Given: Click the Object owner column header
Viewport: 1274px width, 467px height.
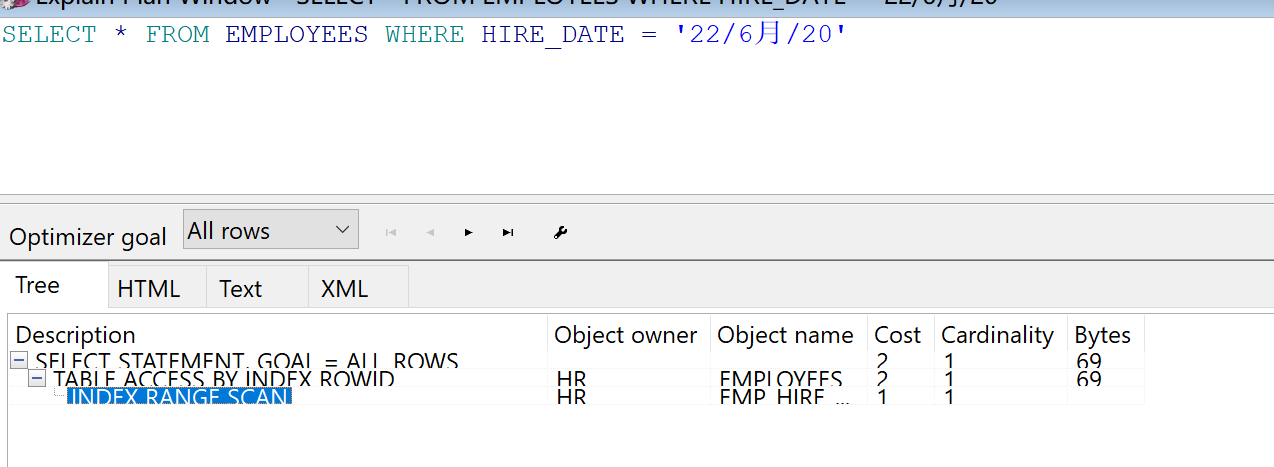Looking at the screenshot, I should coord(629,335).
